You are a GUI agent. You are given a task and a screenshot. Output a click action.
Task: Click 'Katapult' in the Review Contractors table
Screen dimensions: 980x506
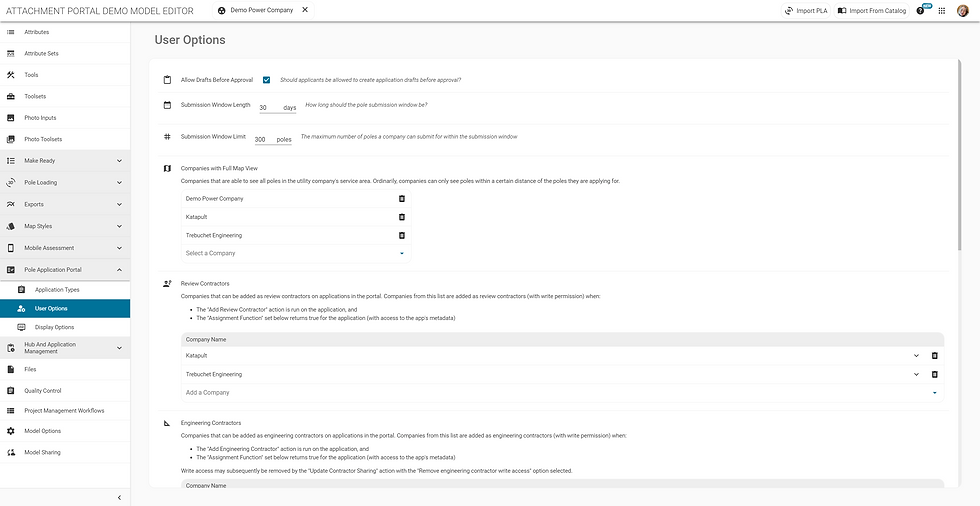point(196,355)
